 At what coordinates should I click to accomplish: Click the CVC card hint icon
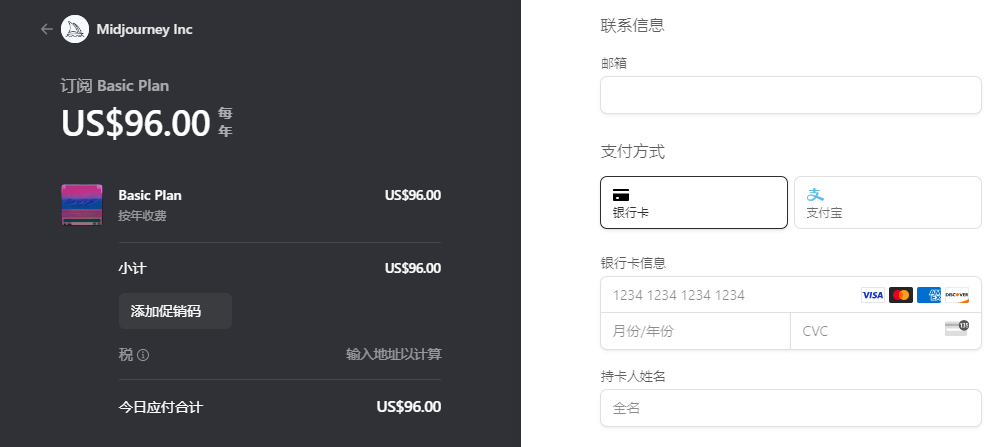tap(957, 328)
